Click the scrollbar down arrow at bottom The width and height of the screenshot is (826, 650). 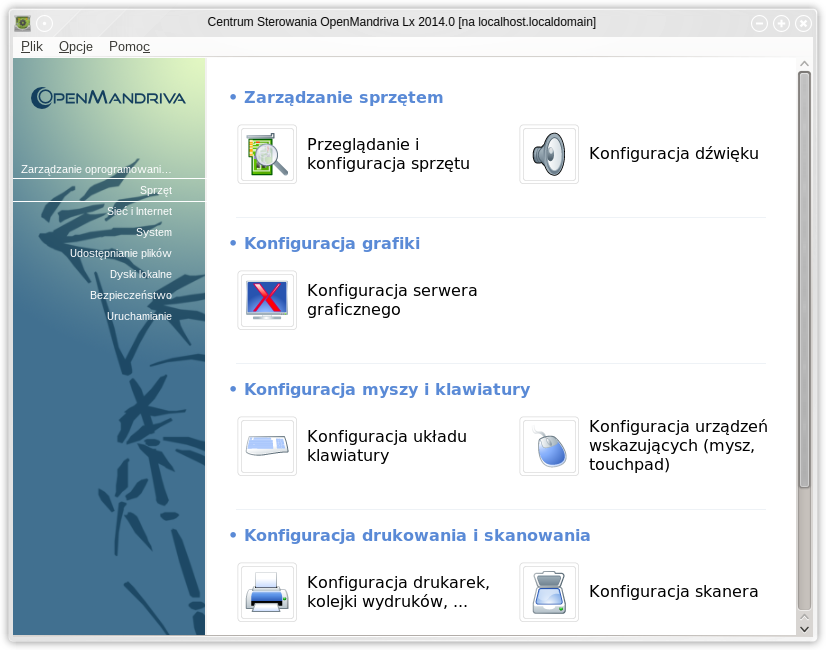point(804,629)
